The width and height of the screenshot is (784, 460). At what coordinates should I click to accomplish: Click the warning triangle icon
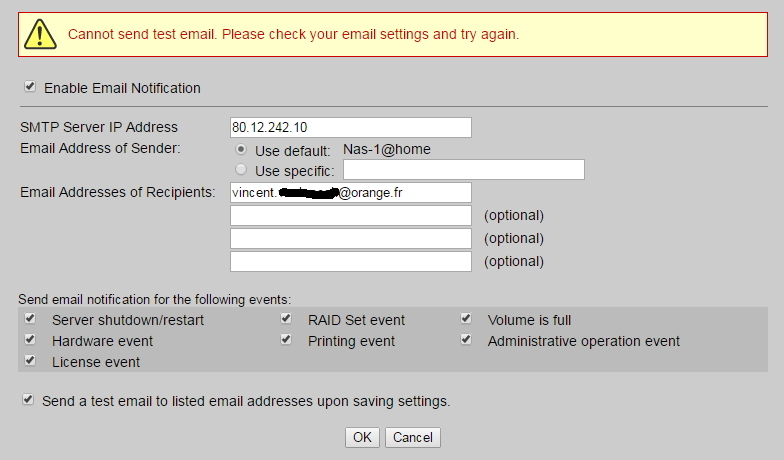pyautogui.click(x=41, y=34)
